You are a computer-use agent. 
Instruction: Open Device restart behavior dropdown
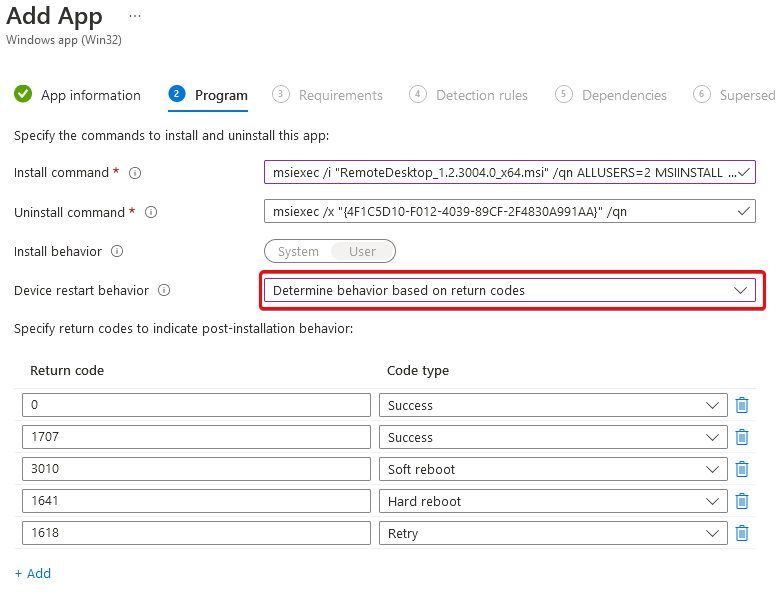510,290
